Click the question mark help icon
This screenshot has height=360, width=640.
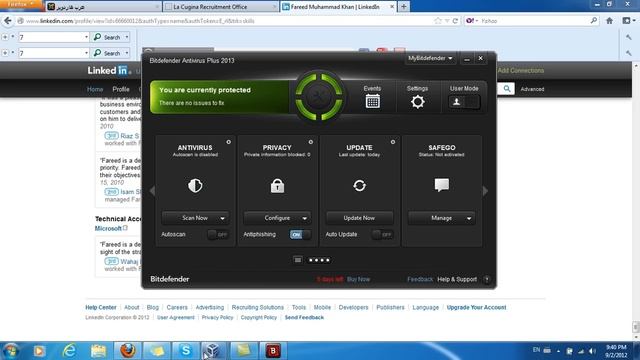(487, 279)
